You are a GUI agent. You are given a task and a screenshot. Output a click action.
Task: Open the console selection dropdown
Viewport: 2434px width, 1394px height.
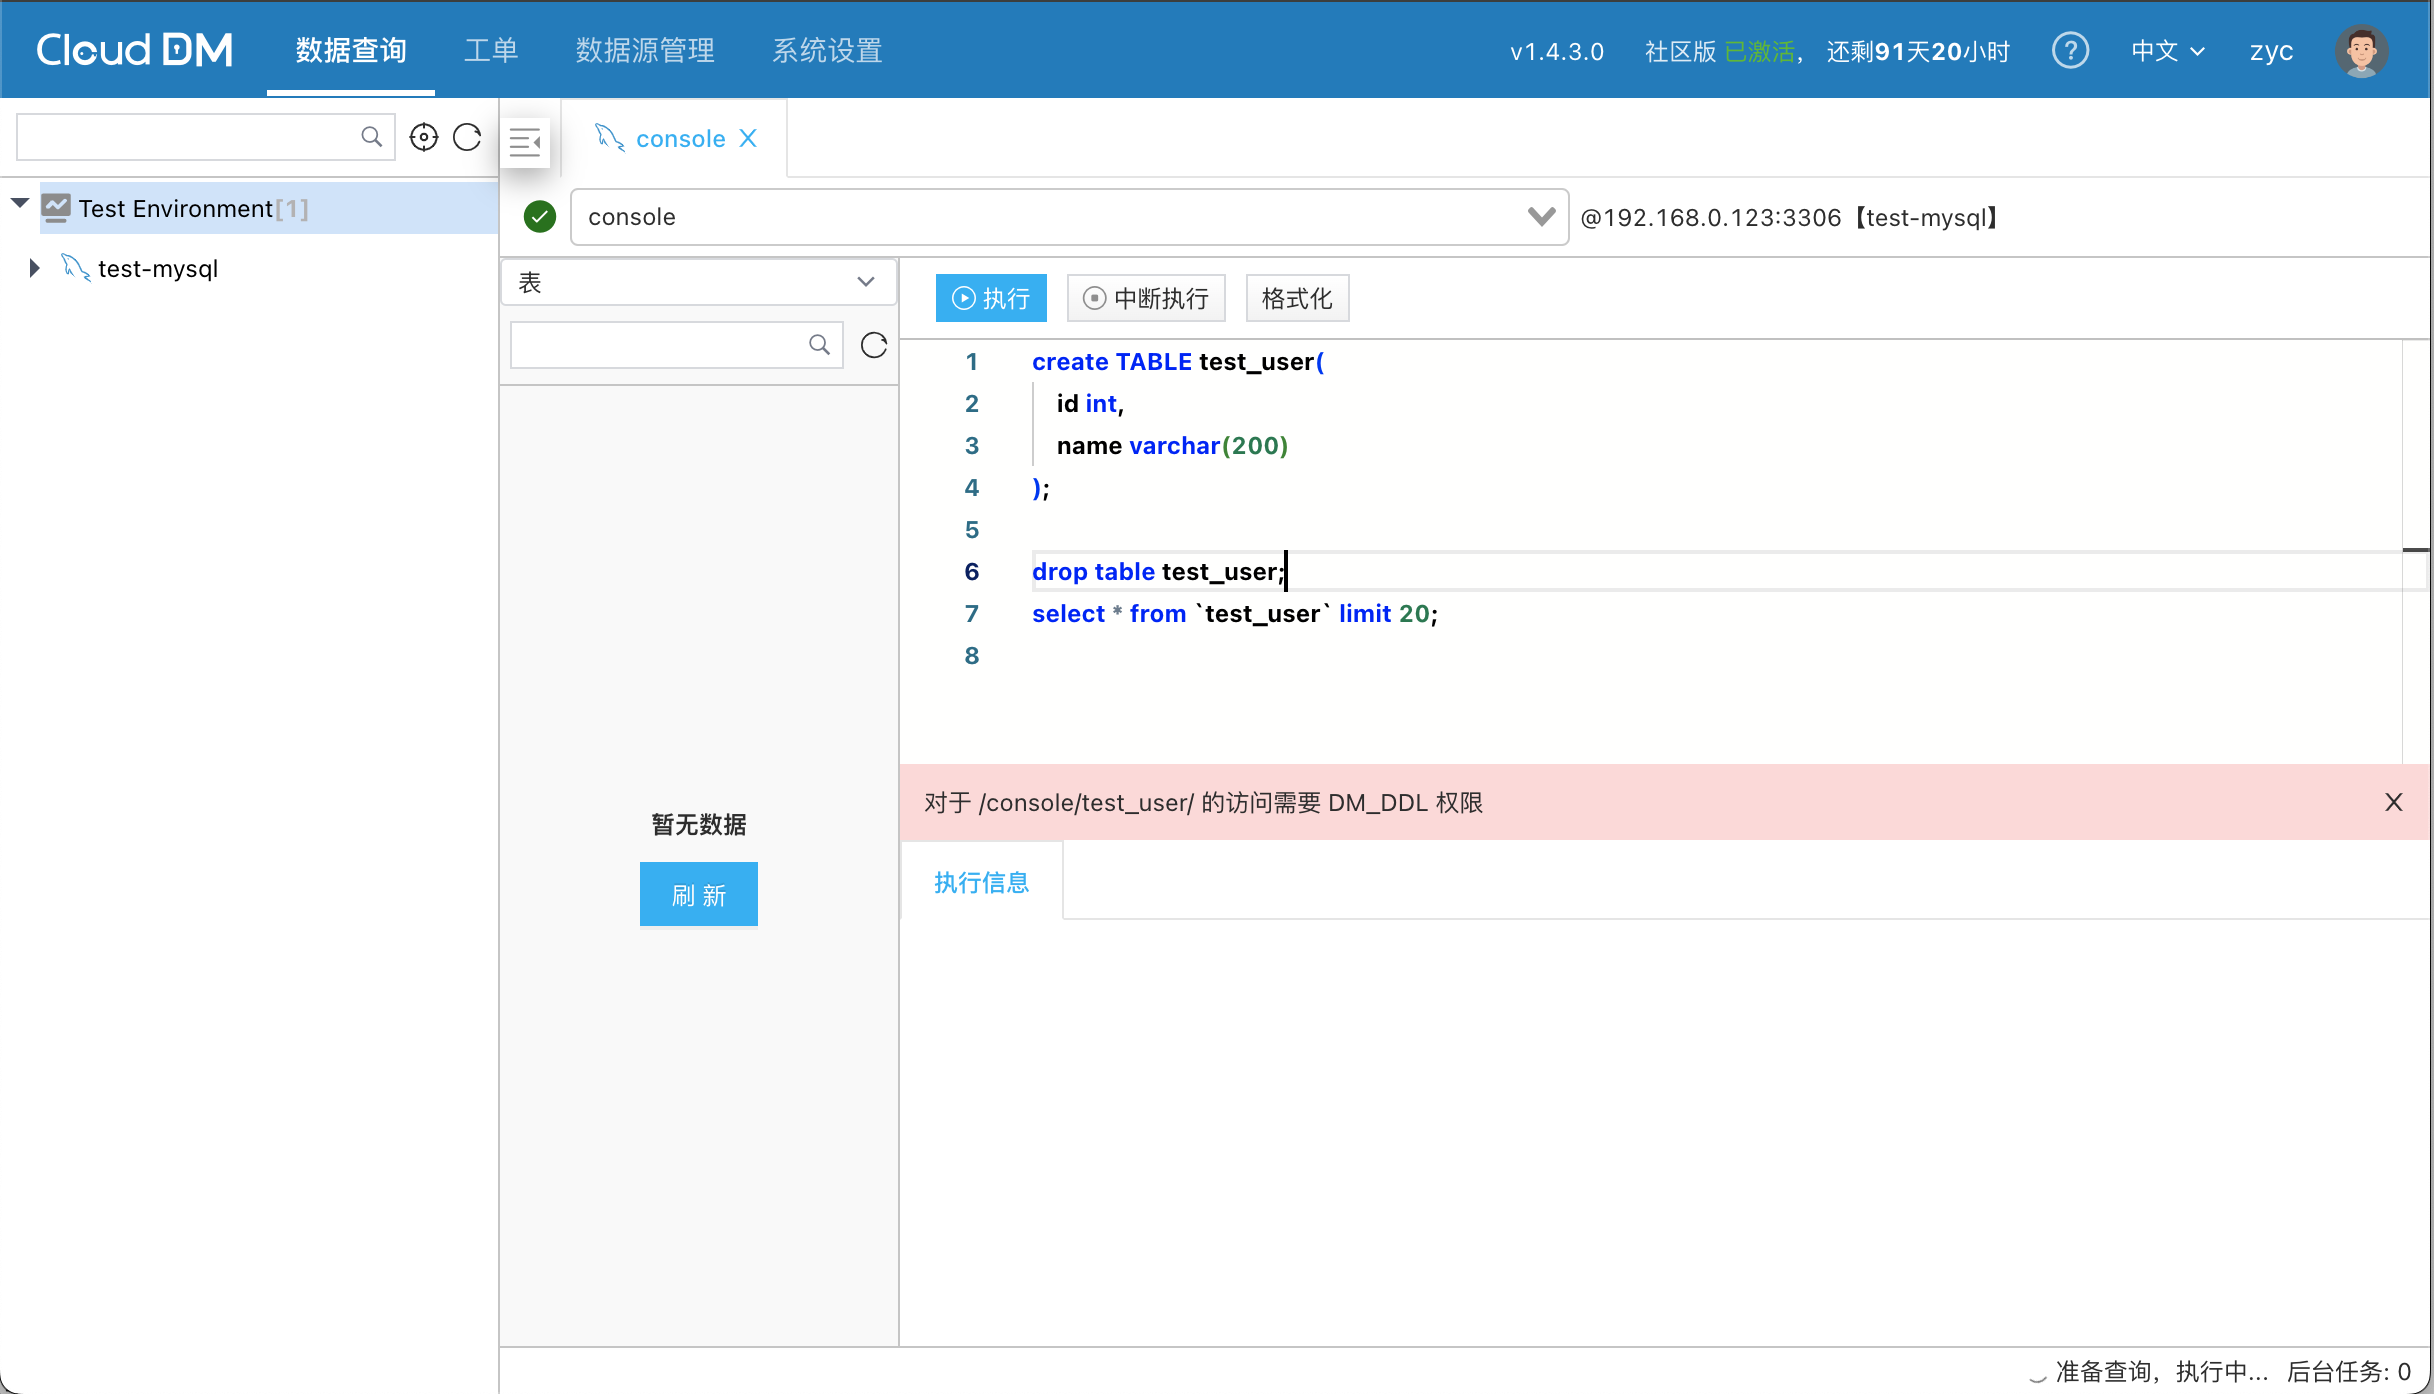(x=1541, y=217)
